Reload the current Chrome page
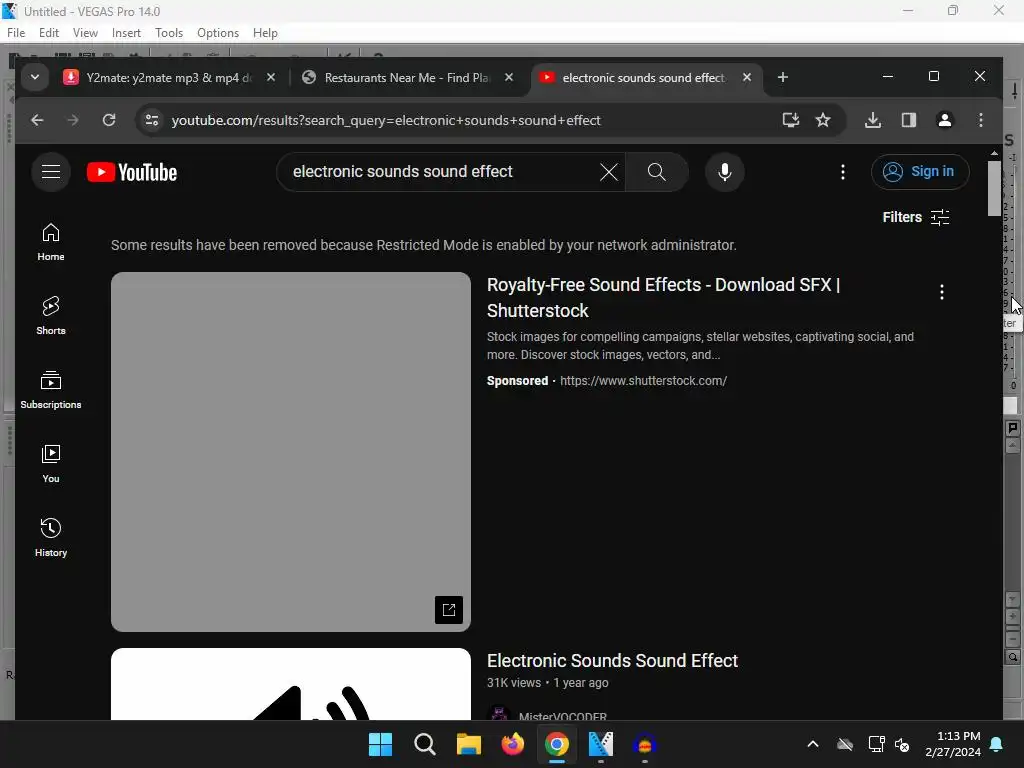1024x768 pixels. tap(109, 120)
